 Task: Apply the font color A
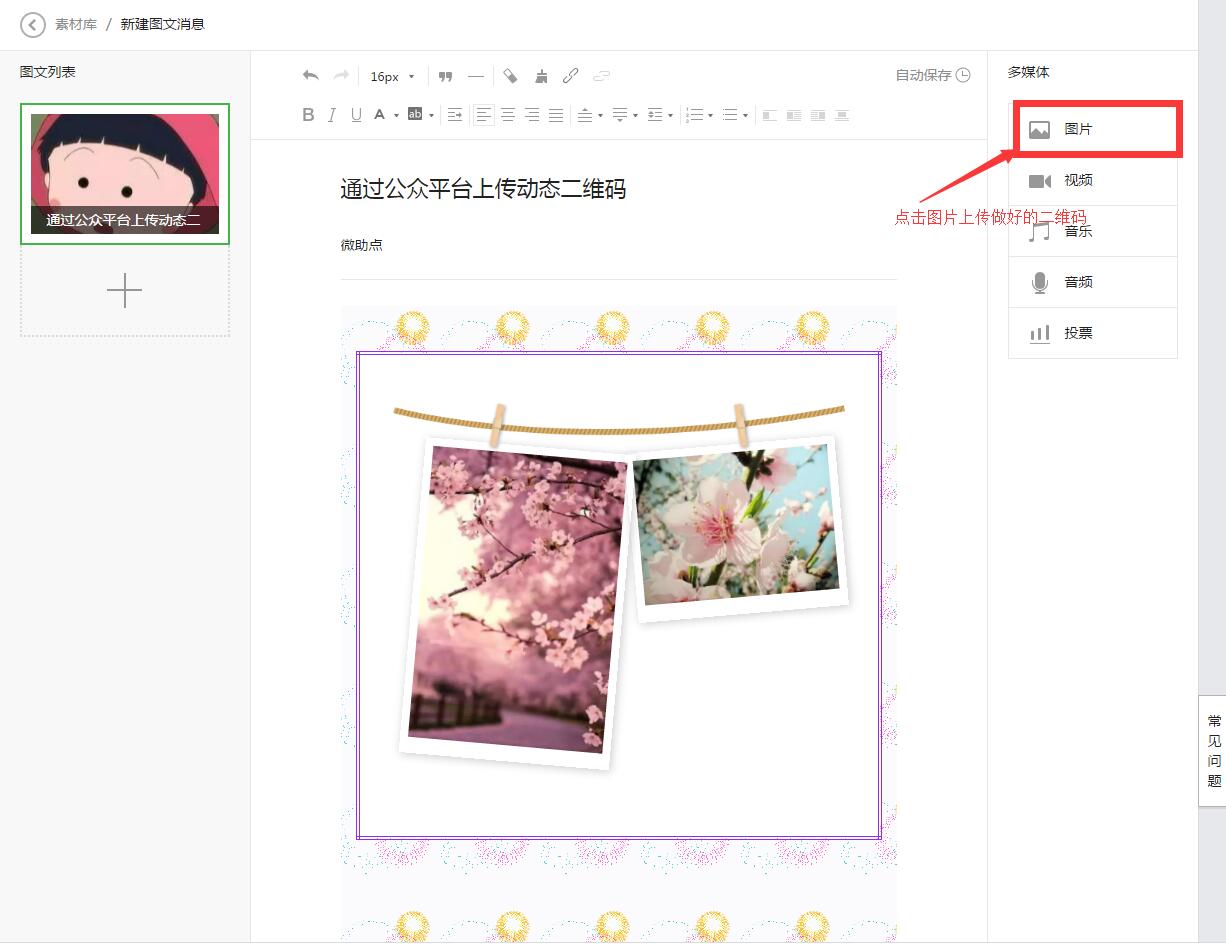(380, 115)
